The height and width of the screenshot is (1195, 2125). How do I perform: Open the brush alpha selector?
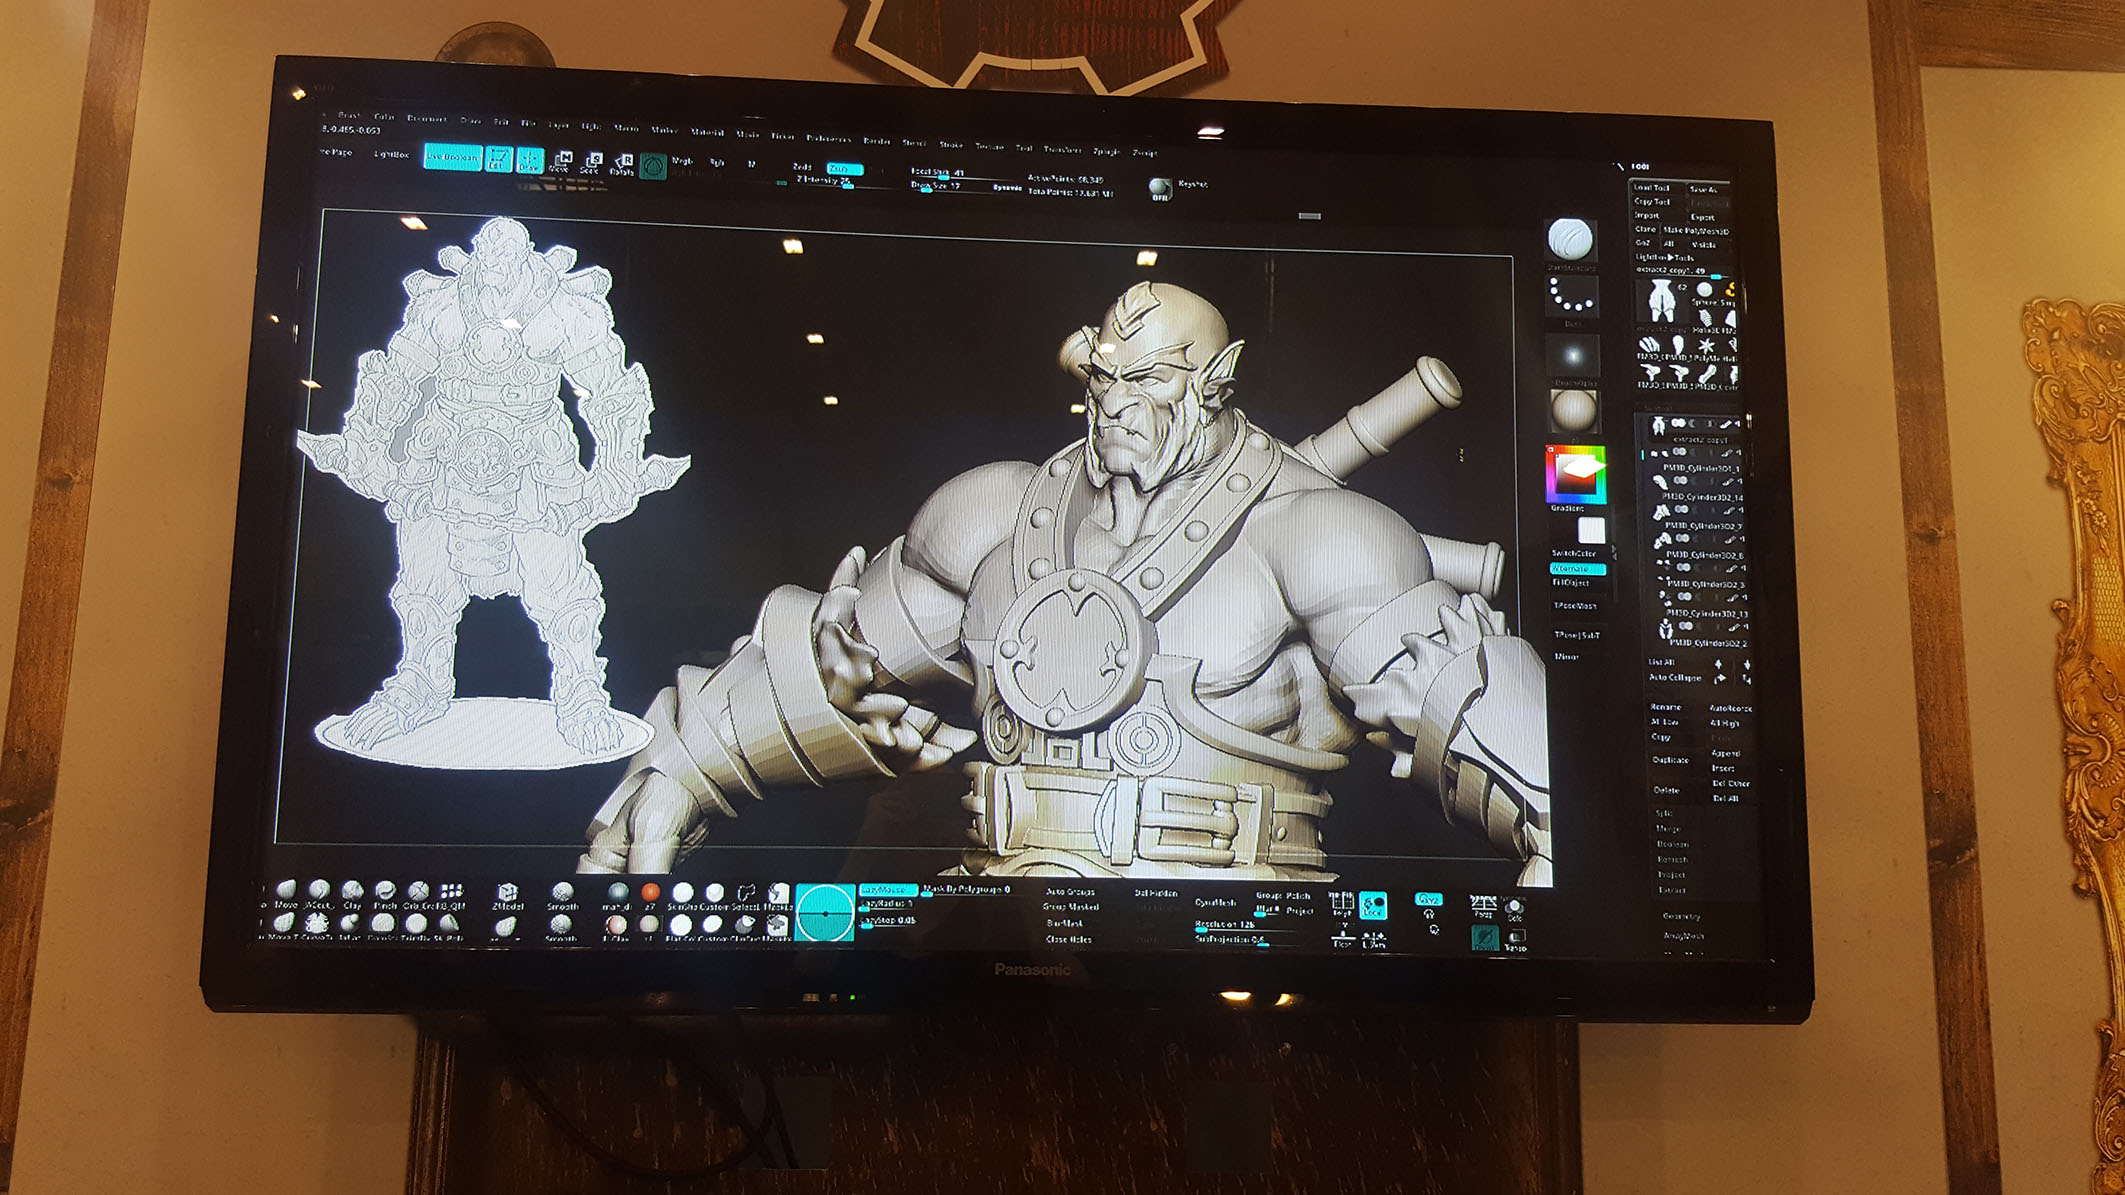(1573, 356)
